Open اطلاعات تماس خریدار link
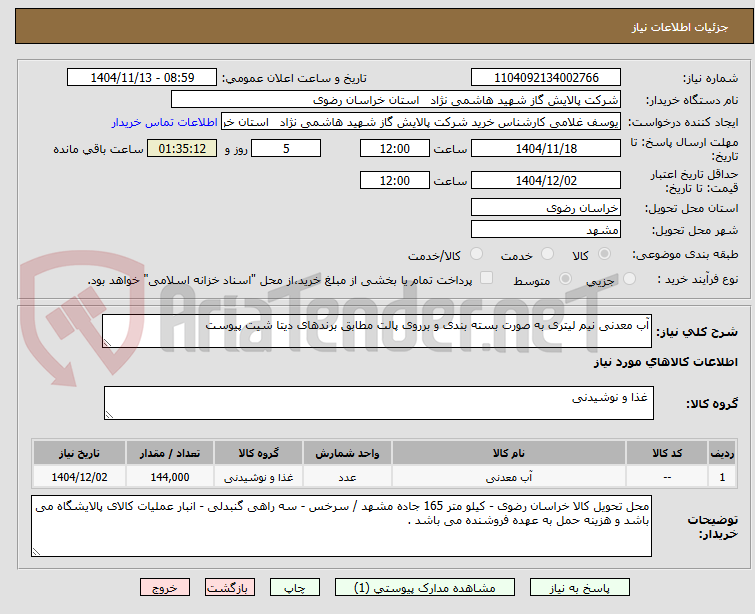The width and height of the screenshot is (755, 614). pos(165,122)
